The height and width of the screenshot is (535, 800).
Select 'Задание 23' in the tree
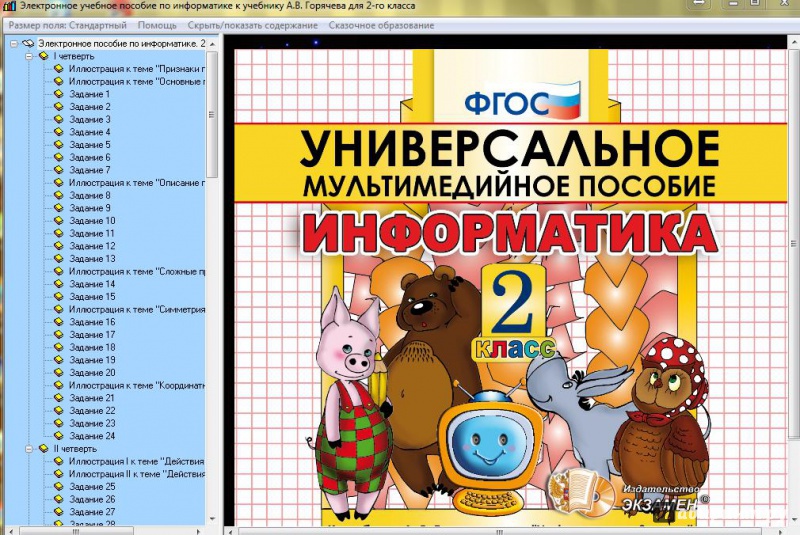pyautogui.click(x=92, y=423)
